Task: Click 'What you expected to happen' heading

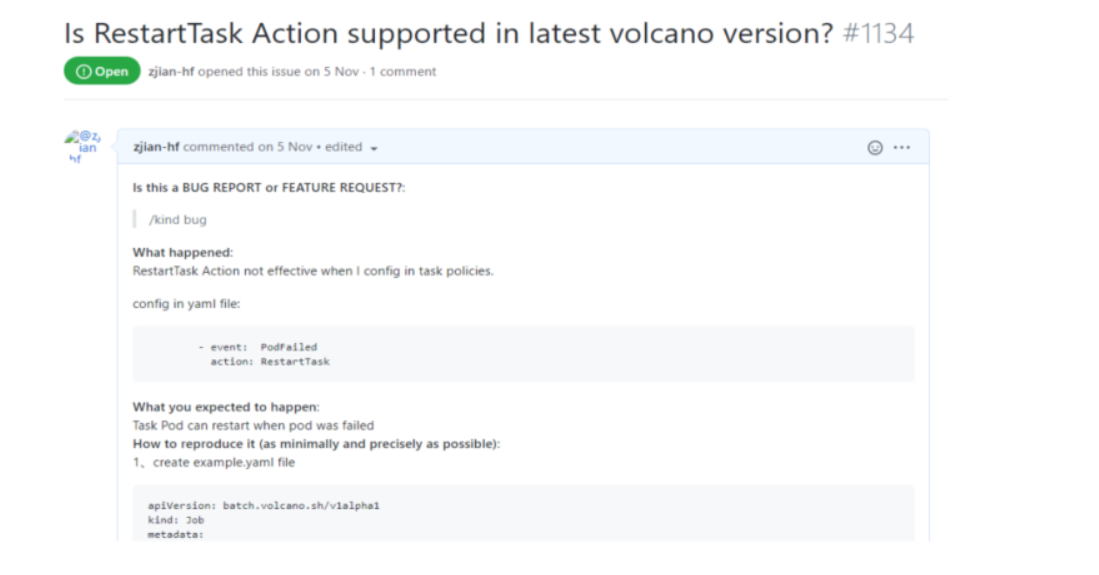Action: [x=226, y=407]
